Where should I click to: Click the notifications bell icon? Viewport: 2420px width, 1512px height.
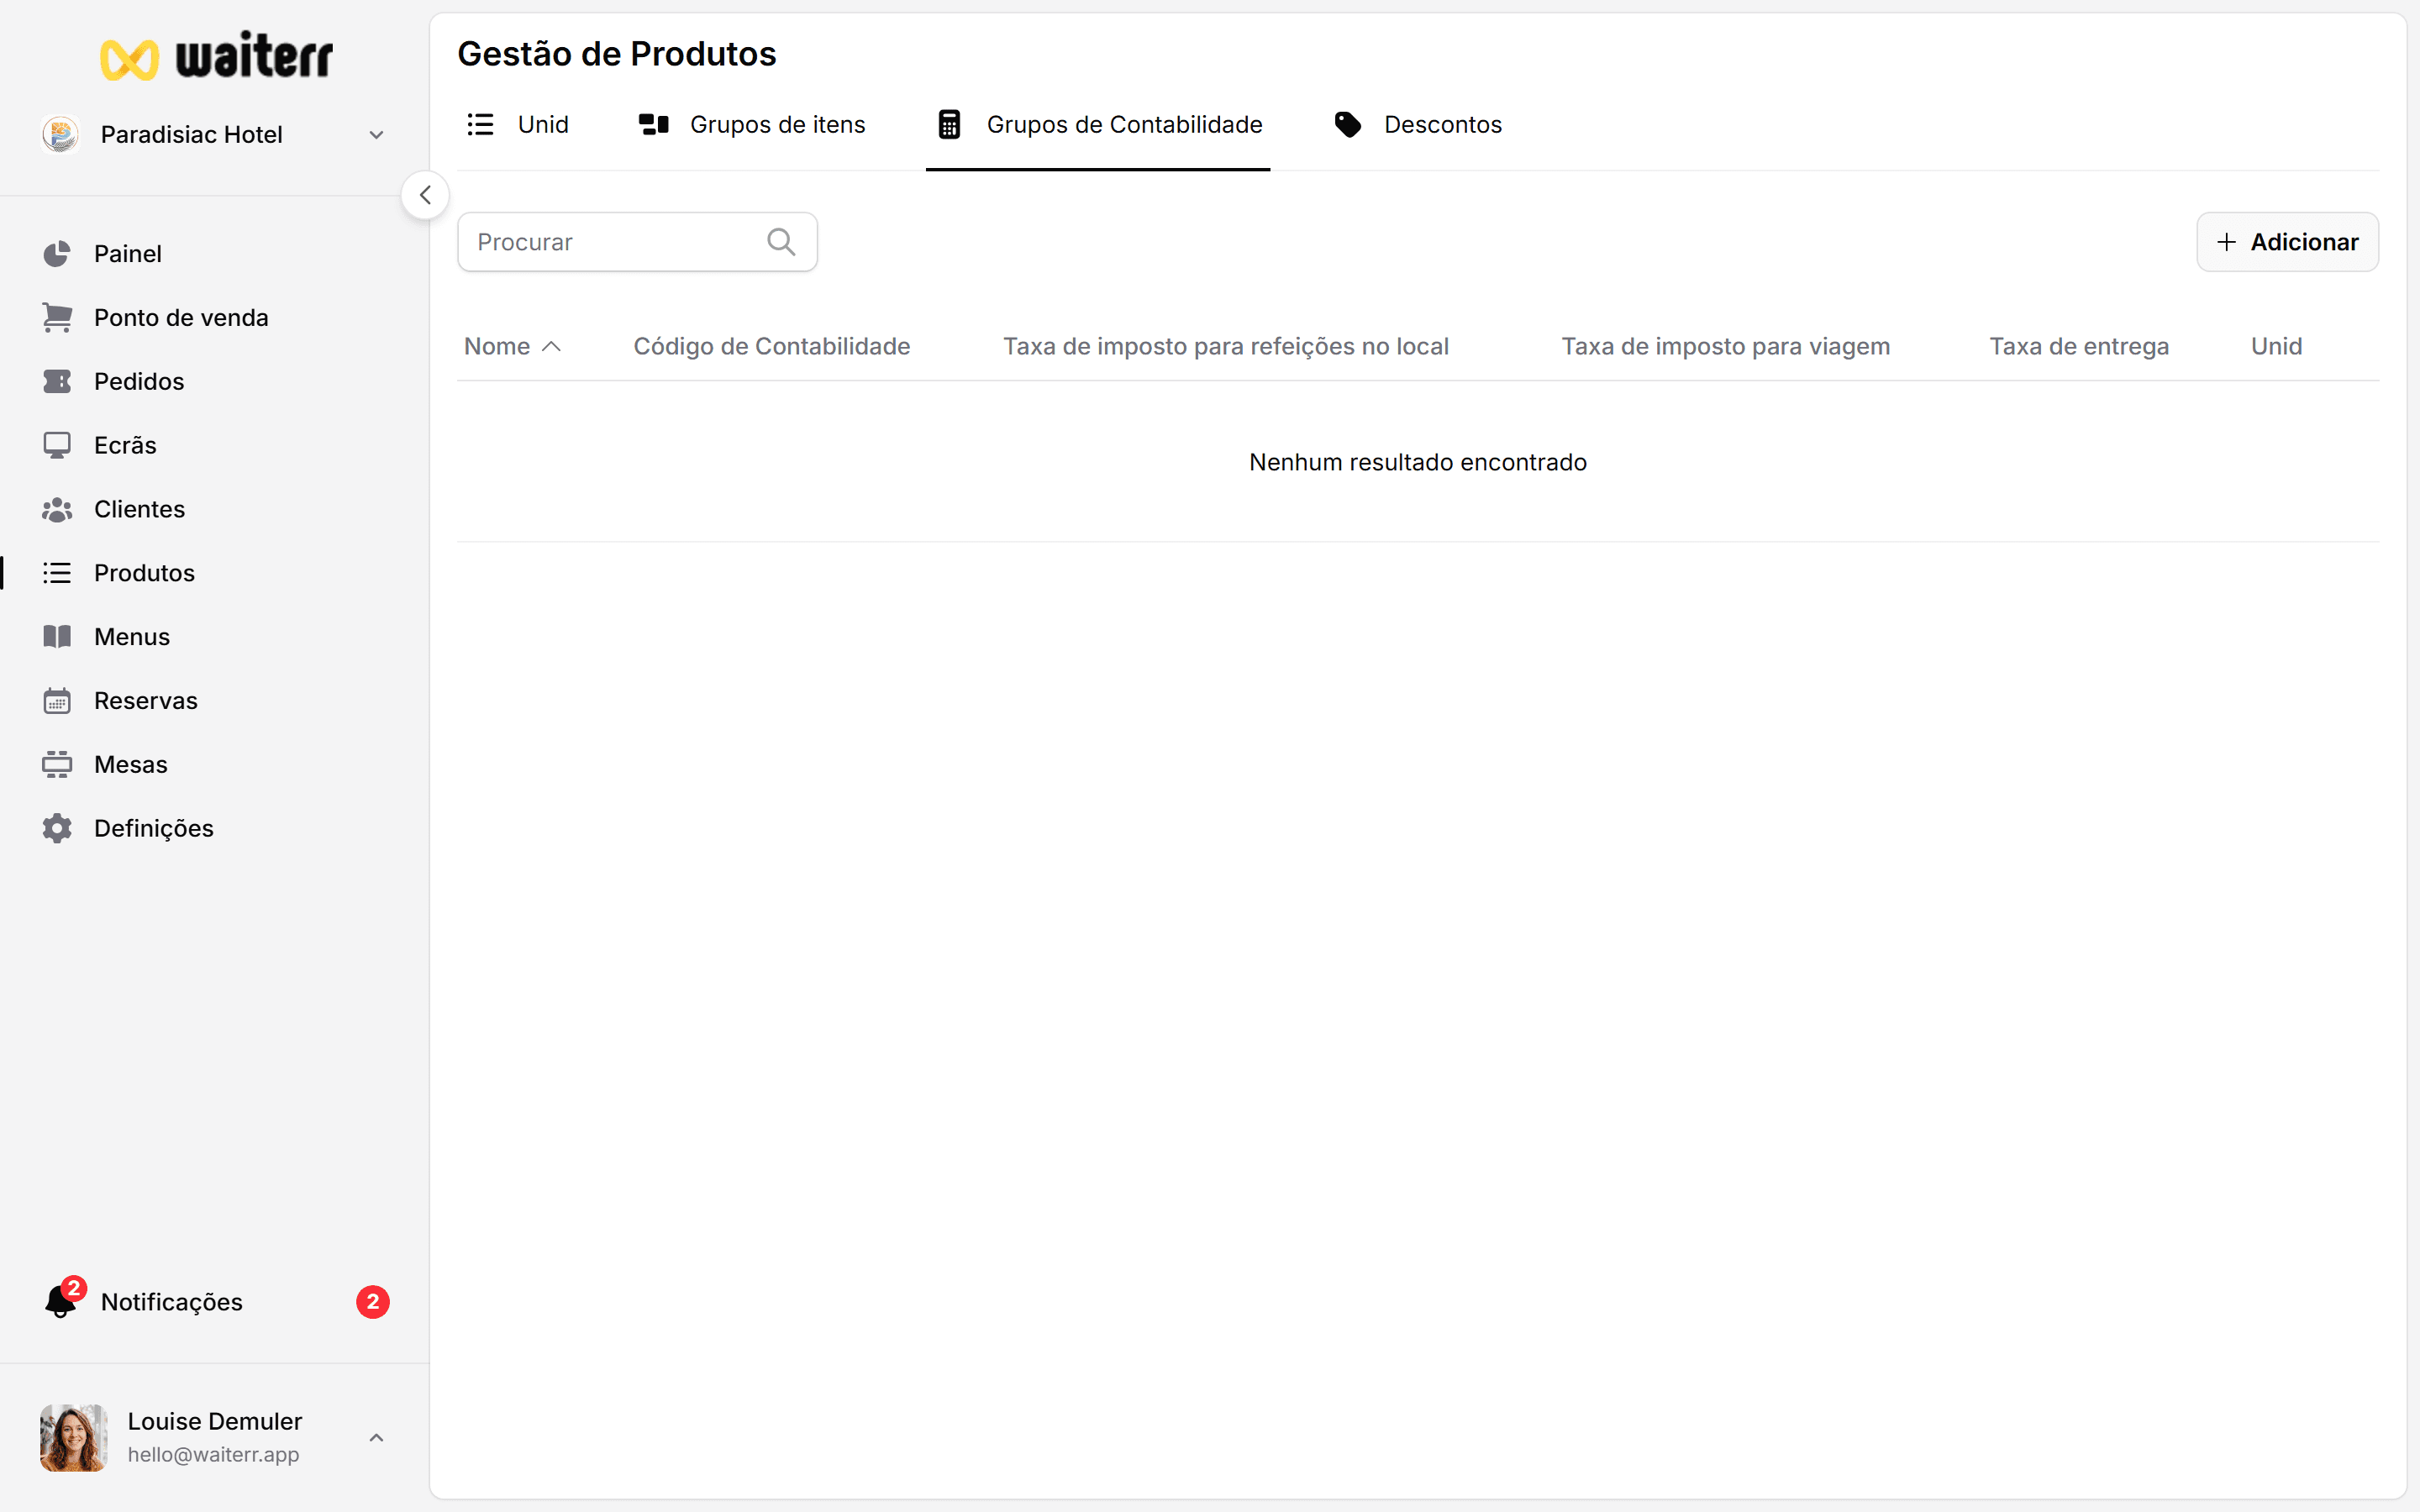tap(60, 1302)
